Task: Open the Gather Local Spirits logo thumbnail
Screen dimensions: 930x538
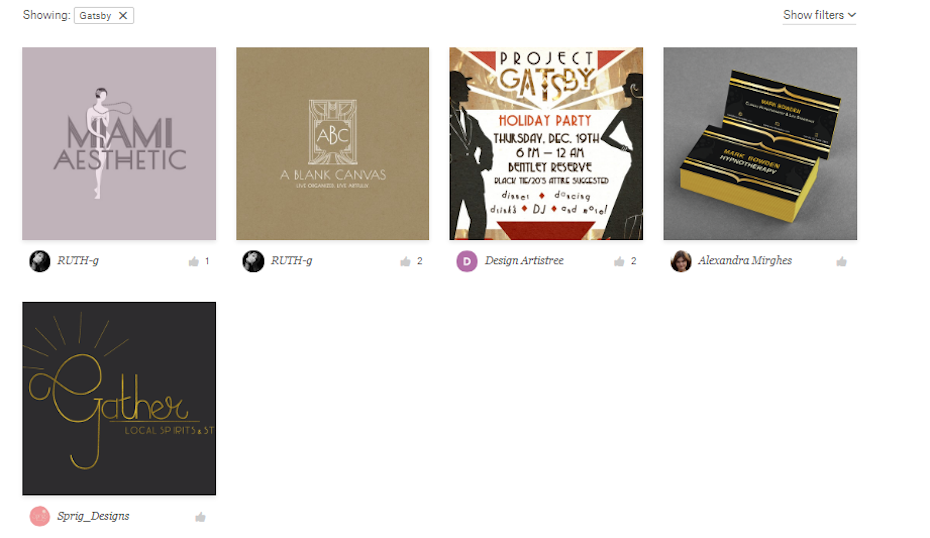Action: [119, 399]
